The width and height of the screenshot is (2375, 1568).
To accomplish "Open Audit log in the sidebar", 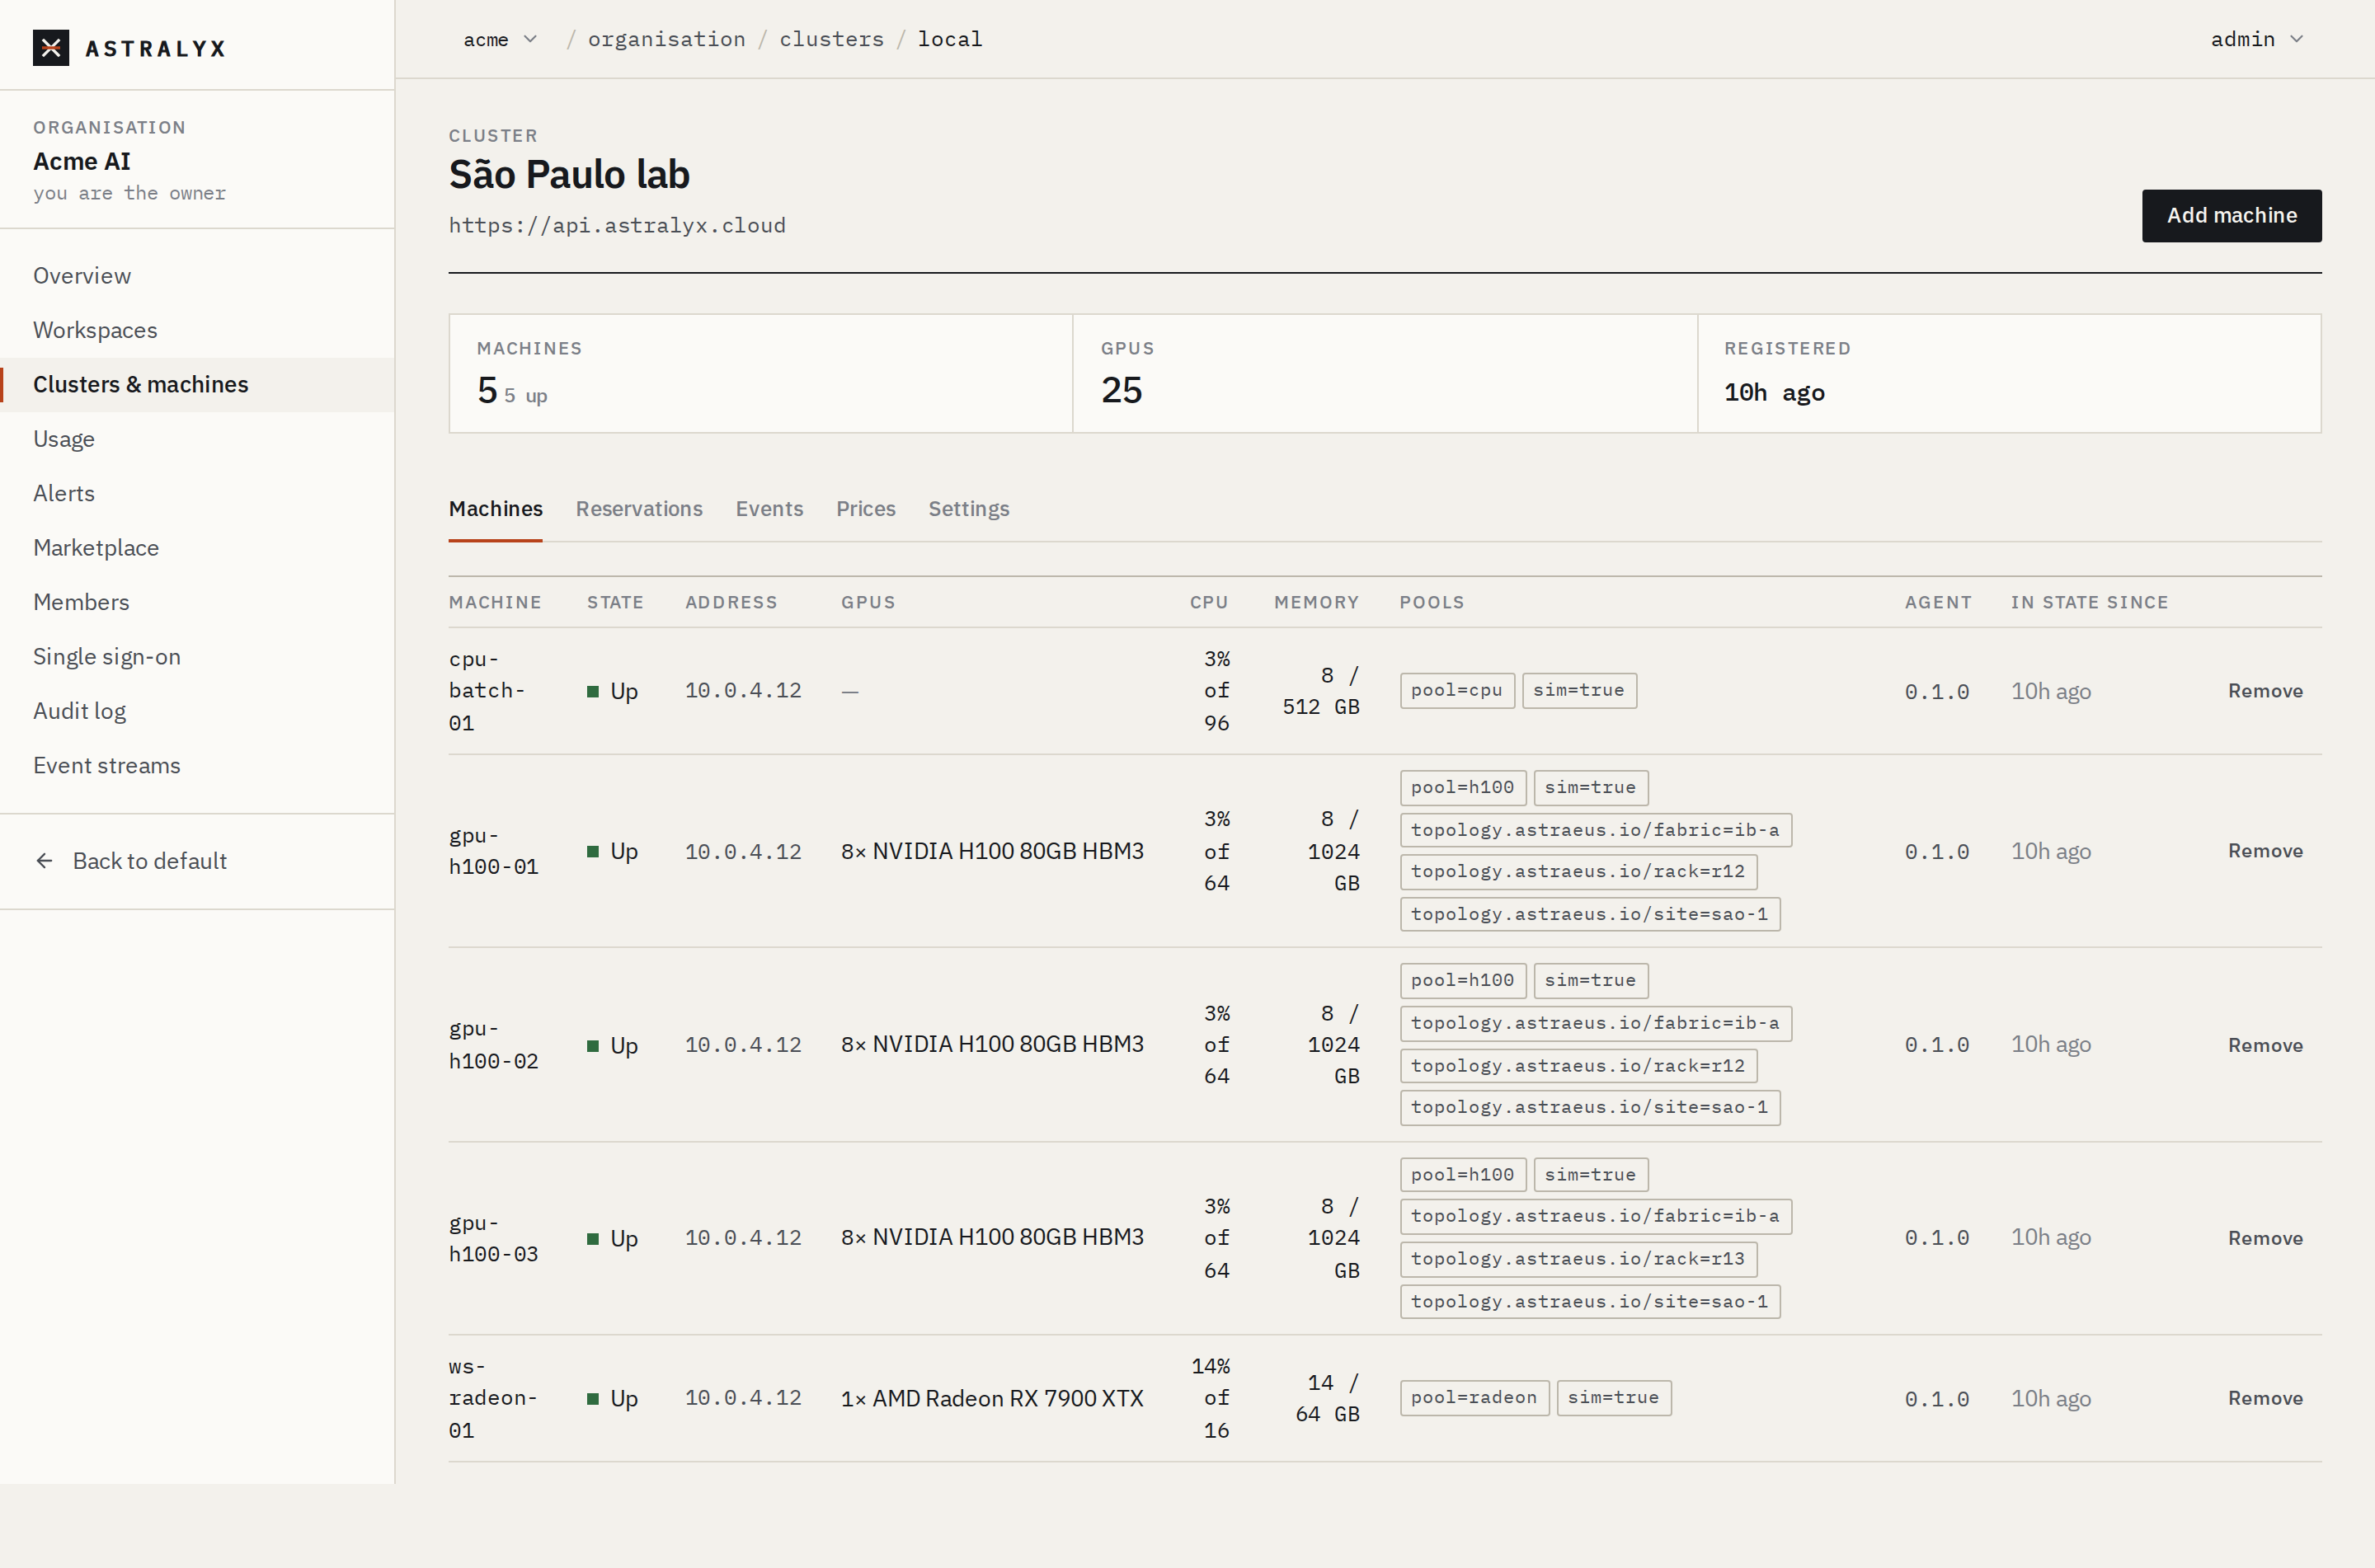I will click(x=197, y=711).
